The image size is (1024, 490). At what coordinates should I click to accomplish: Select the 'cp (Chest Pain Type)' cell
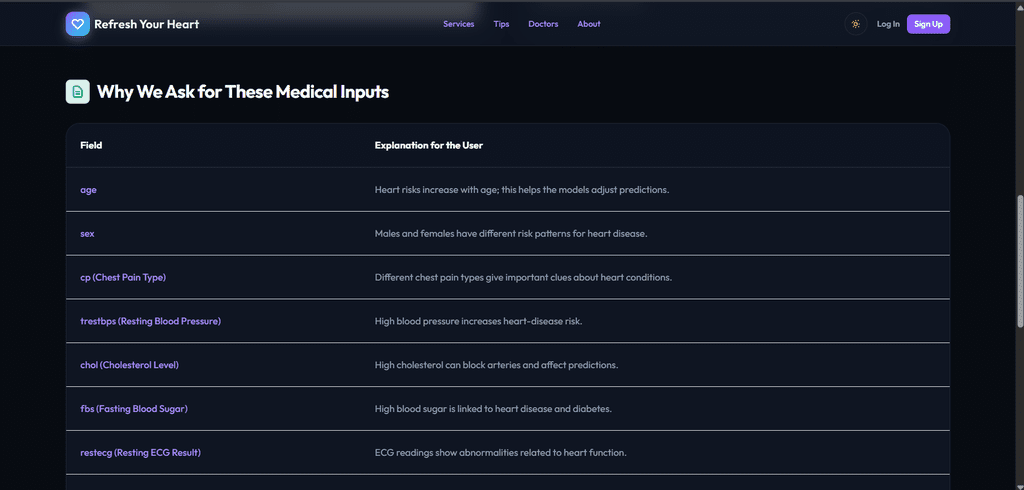[x=123, y=277]
